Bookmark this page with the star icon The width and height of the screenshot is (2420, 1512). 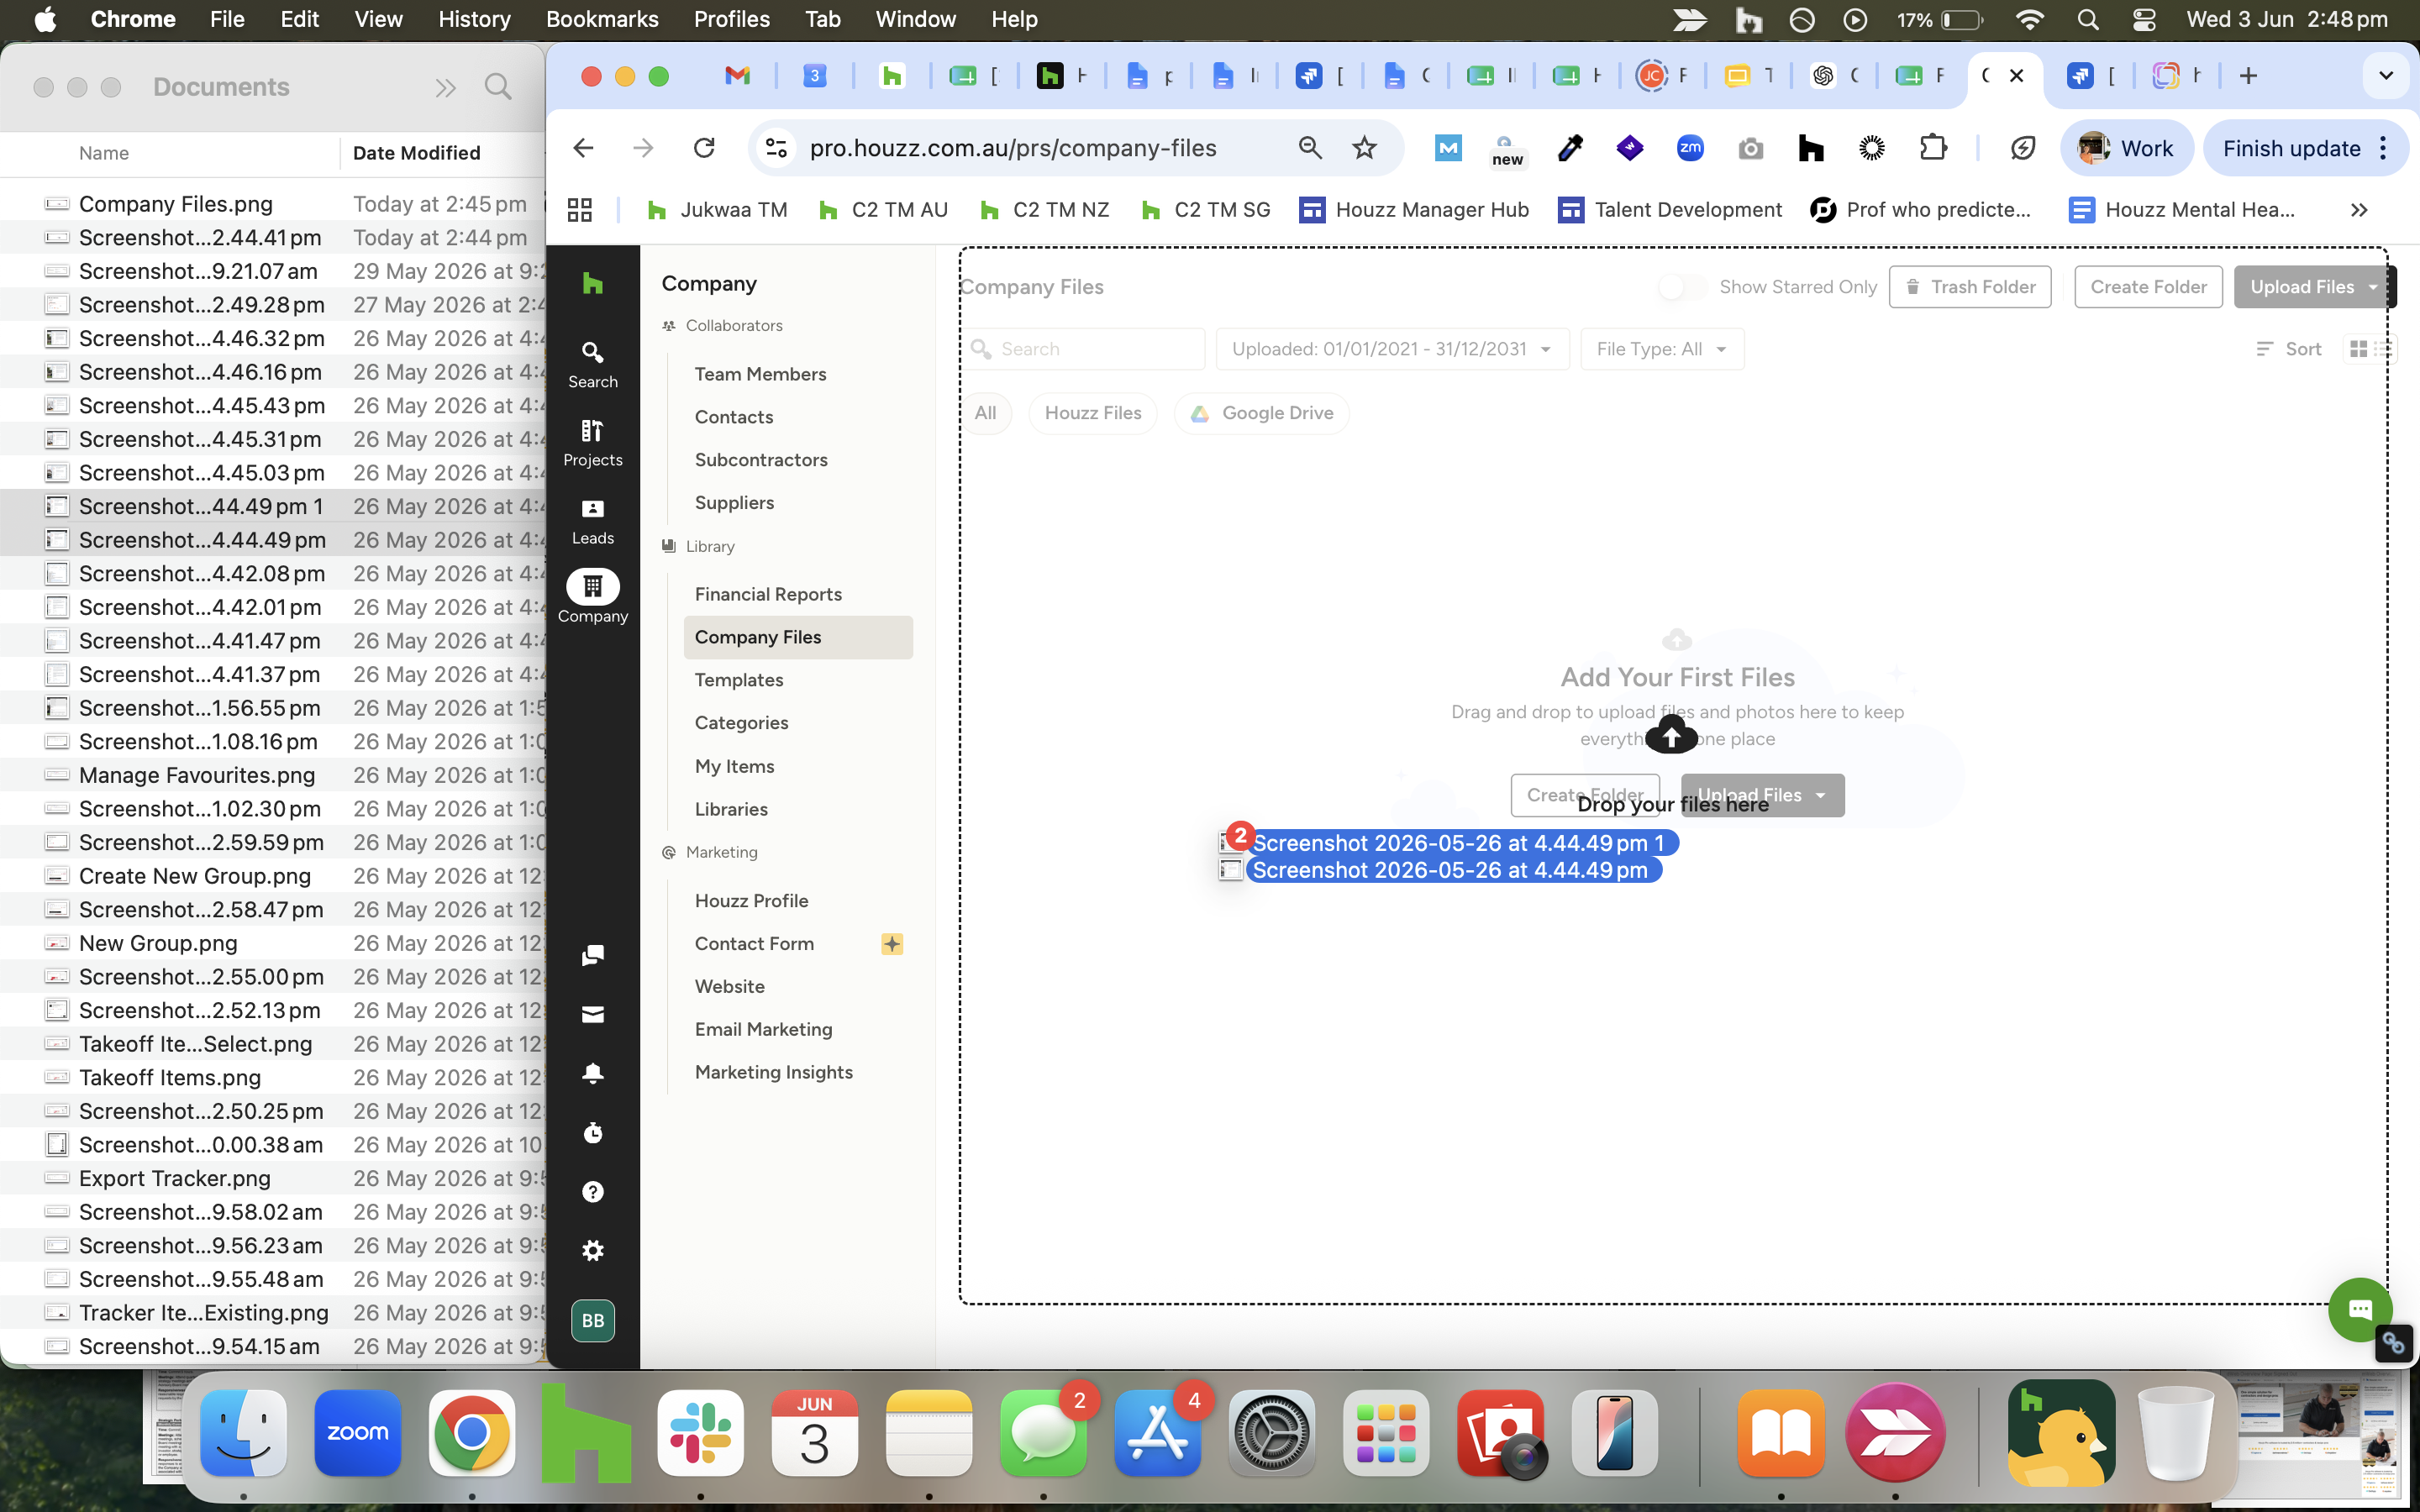click(1364, 148)
